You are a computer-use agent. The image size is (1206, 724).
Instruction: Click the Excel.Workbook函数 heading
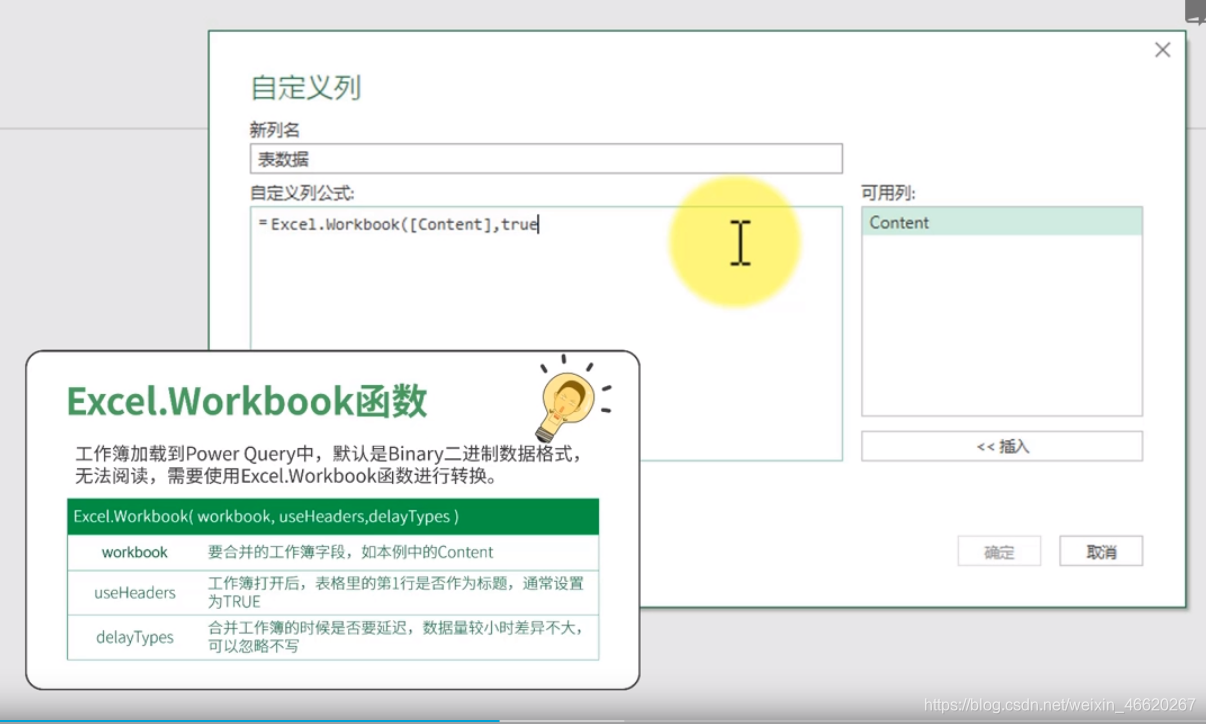[247, 401]
